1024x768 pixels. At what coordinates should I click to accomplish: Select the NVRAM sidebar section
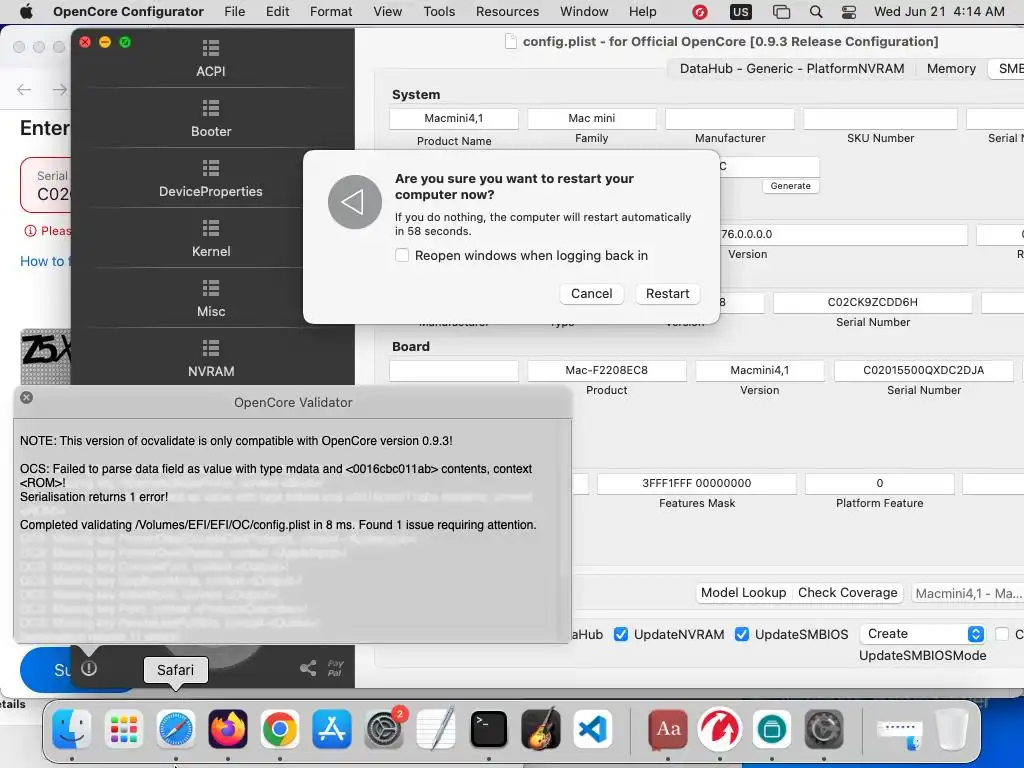click(x=210, y=359)
